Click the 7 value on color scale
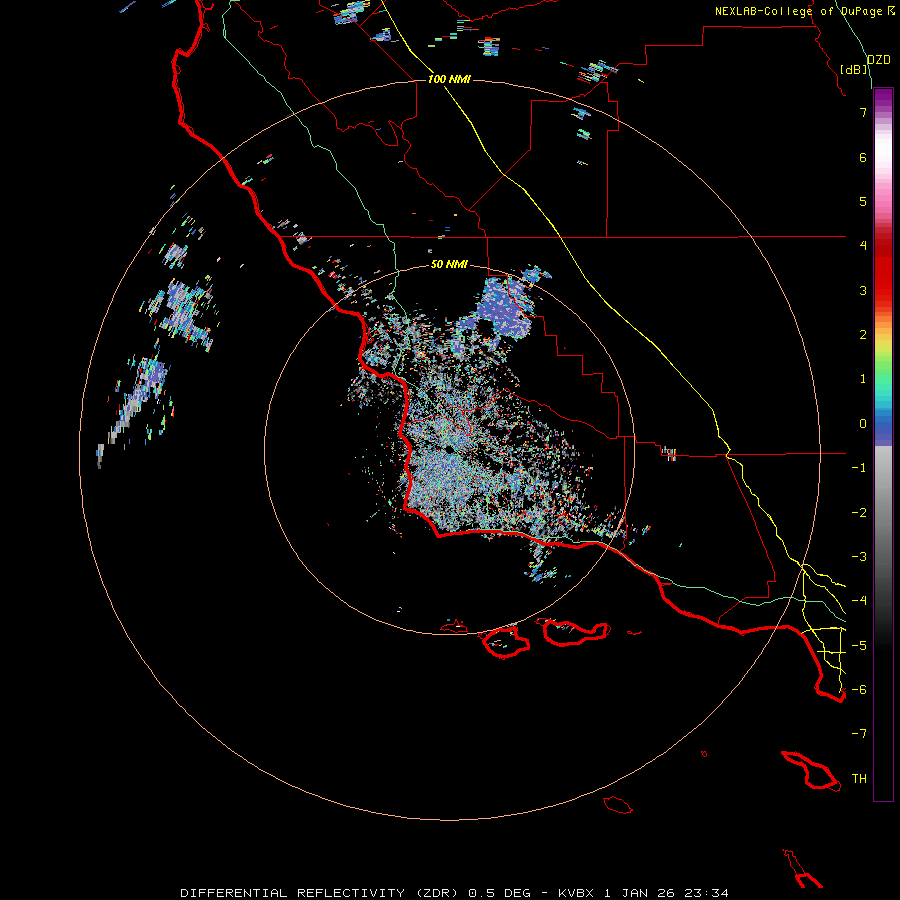 pos(863,112)
